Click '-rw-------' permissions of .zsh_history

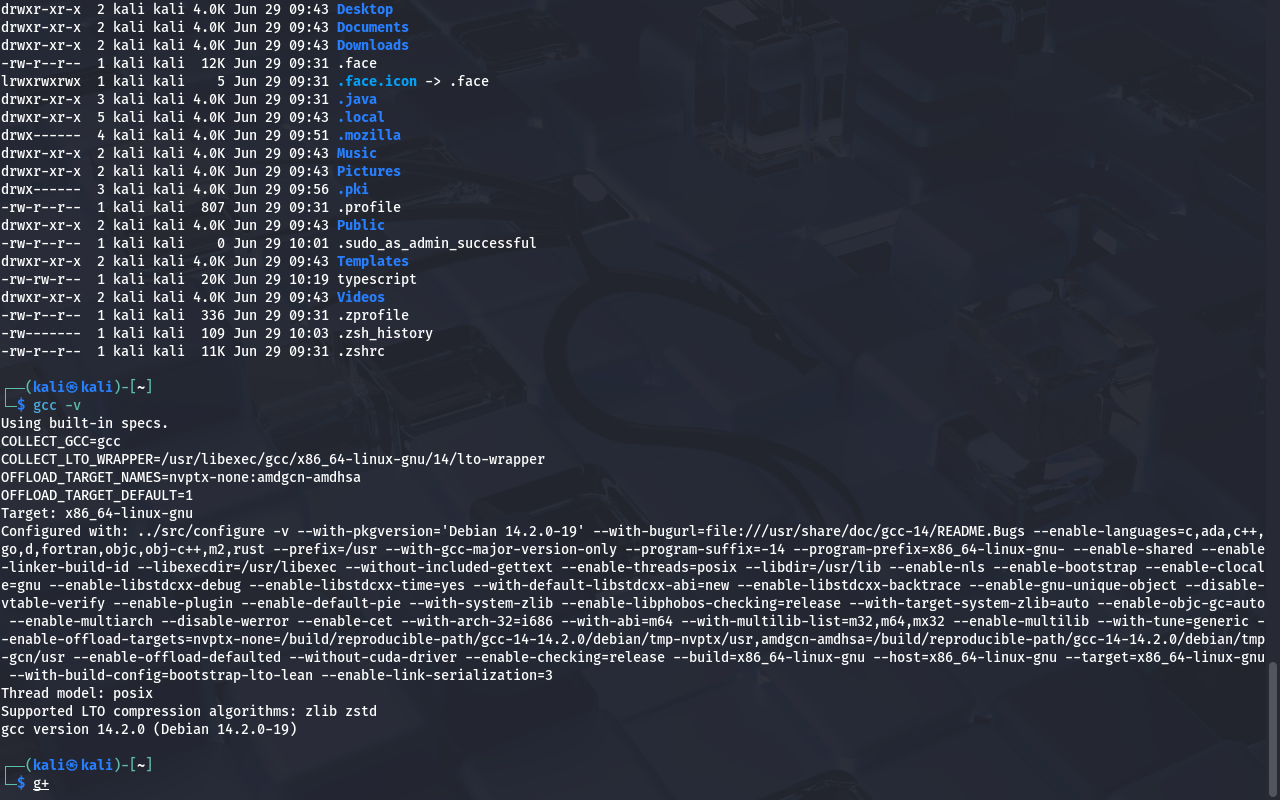point(41,333)
